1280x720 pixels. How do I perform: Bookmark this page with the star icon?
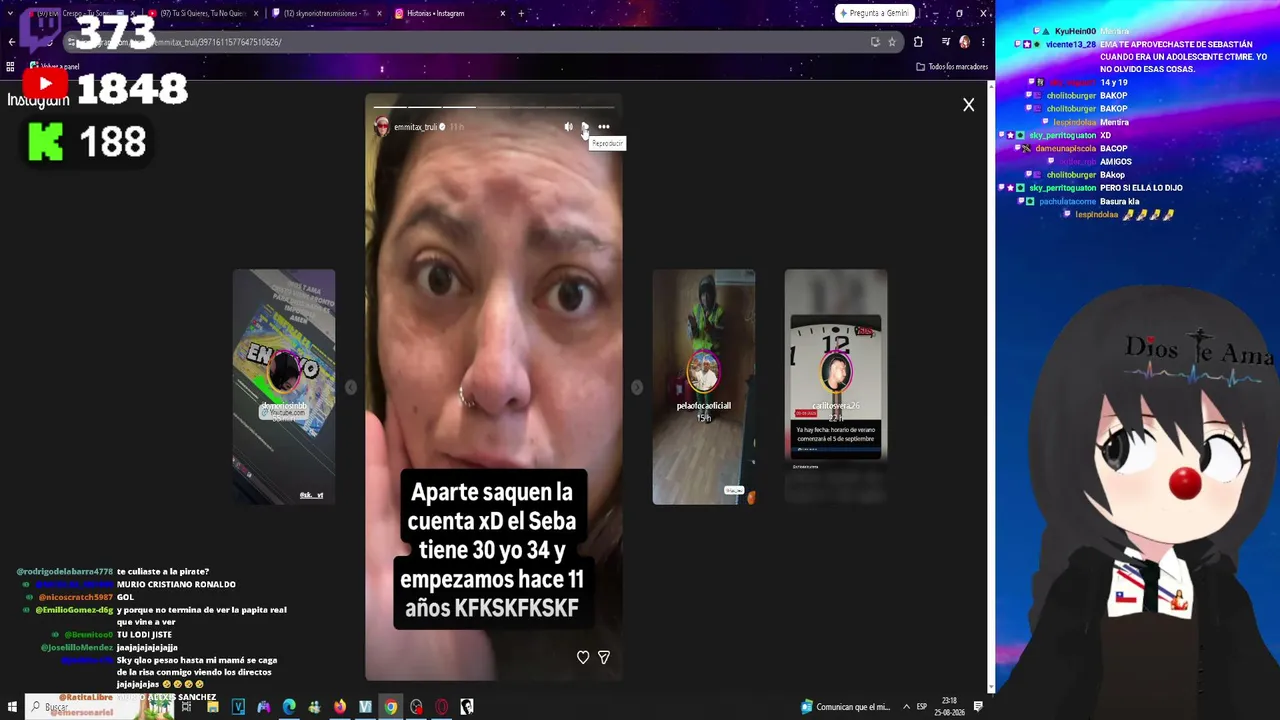[892, 42]
